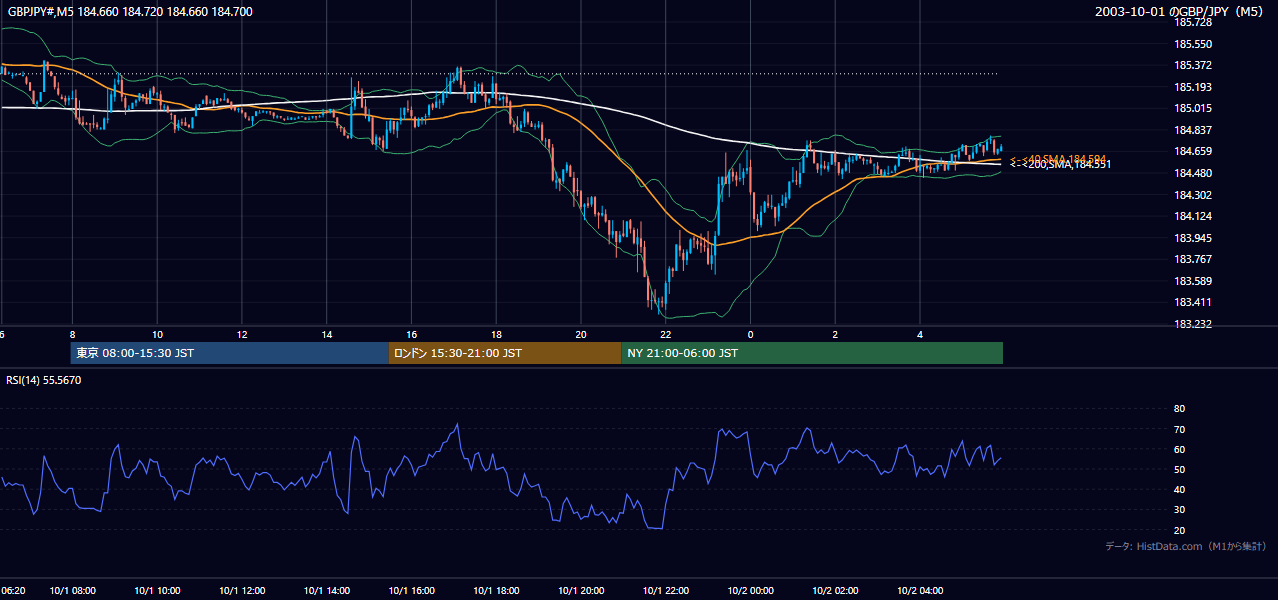This screenshot has height=600, width=1278.
Task: Click the 10/1 10:00 time axis label
Action: (157, 591)
